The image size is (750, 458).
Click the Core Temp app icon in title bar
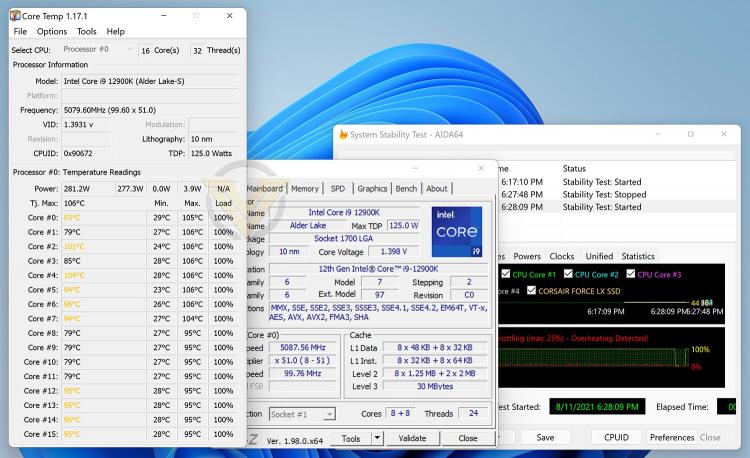coord(15,16)
